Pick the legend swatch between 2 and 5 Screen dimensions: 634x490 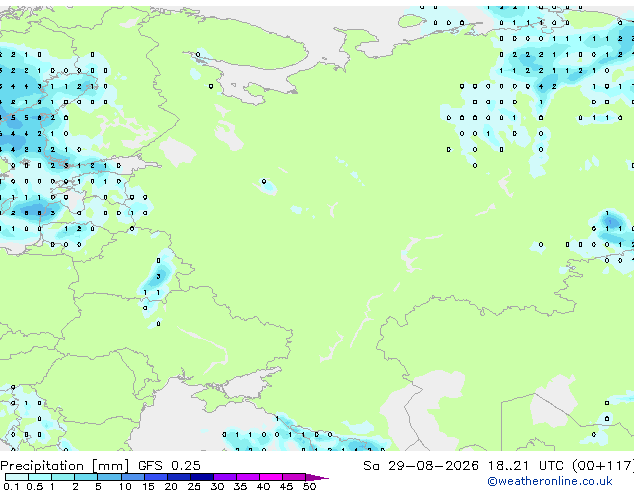(86, 477)
